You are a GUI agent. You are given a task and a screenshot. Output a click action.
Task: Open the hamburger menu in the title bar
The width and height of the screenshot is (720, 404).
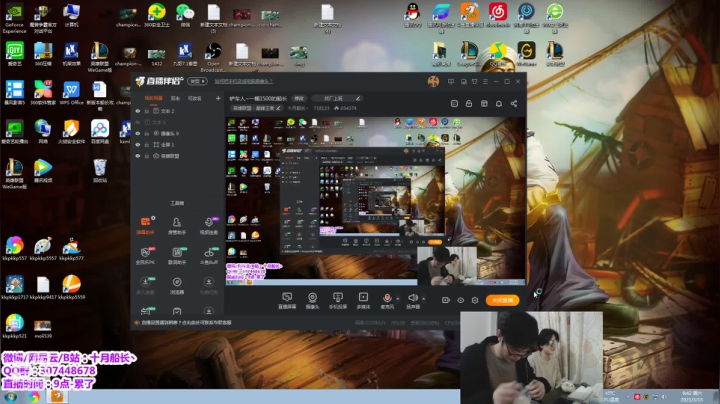[x=485, y=81]
